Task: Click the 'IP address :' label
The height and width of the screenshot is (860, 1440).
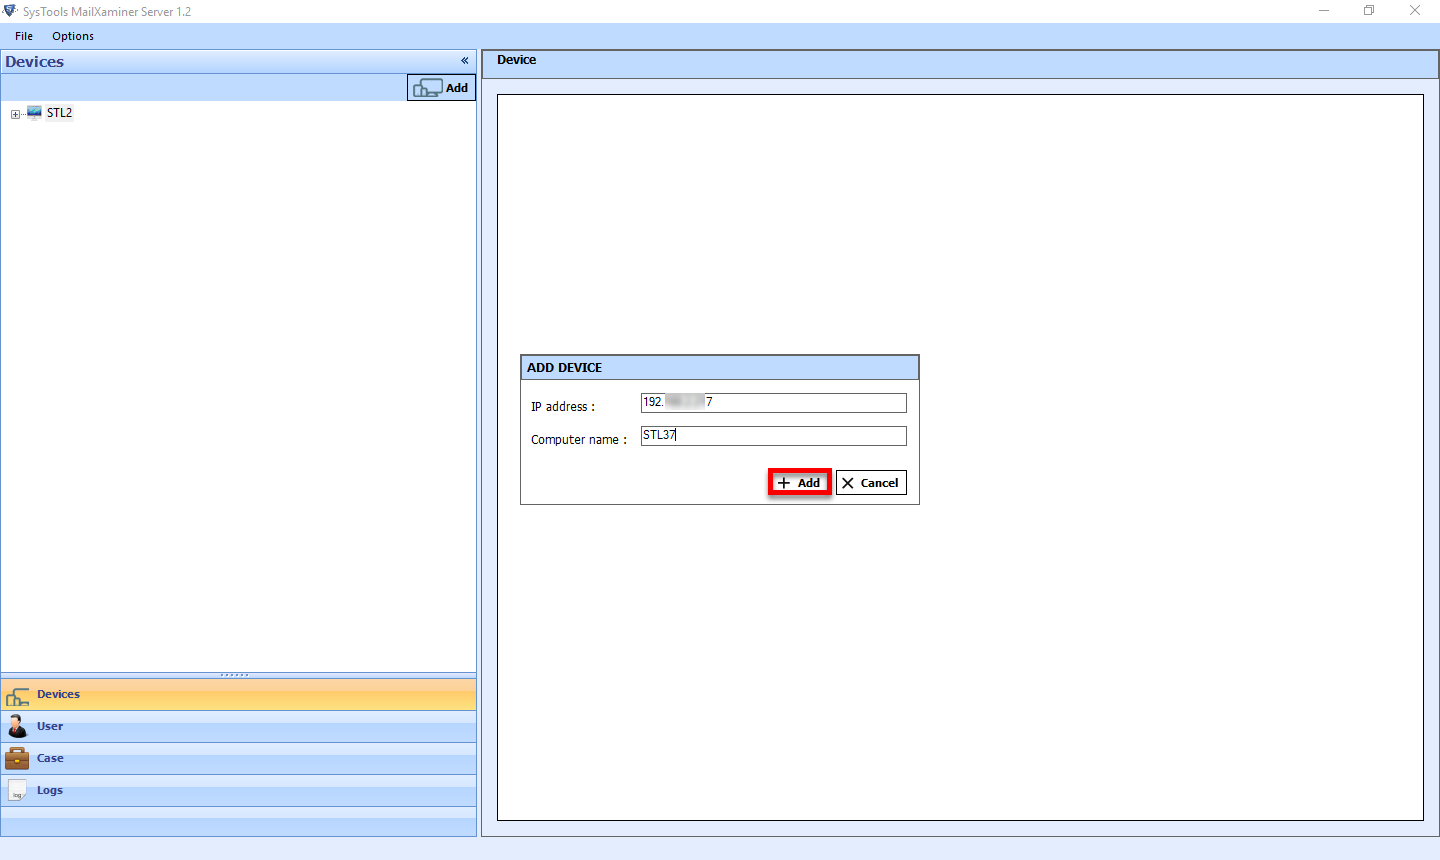Action: click(563, 407)
